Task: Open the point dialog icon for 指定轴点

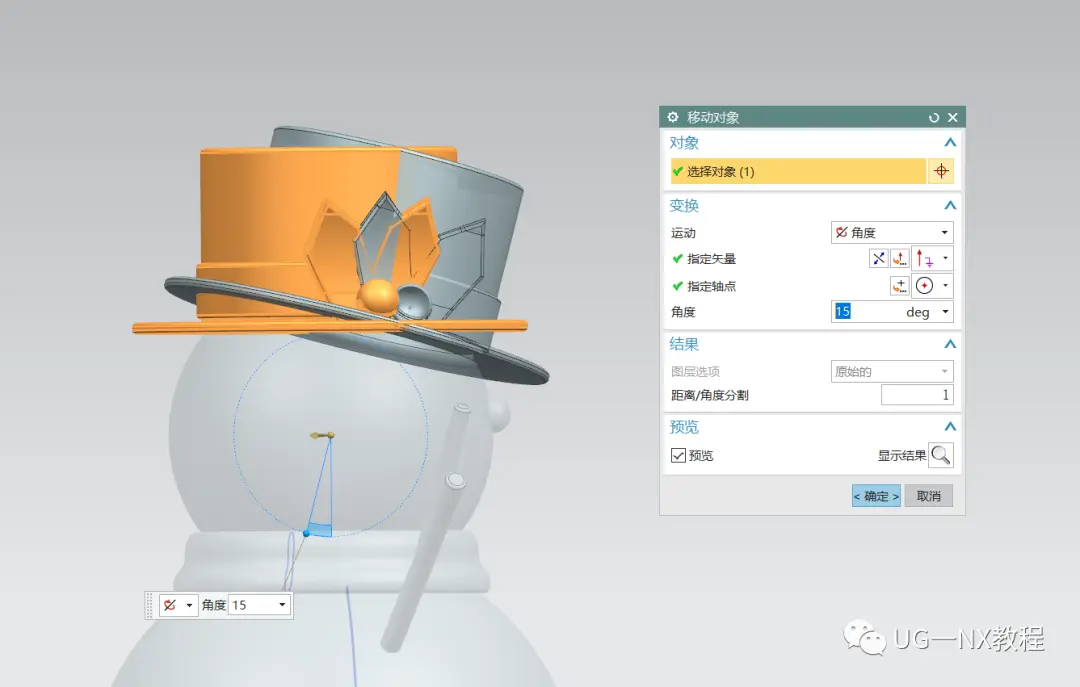Action: (x=900, y=285)
